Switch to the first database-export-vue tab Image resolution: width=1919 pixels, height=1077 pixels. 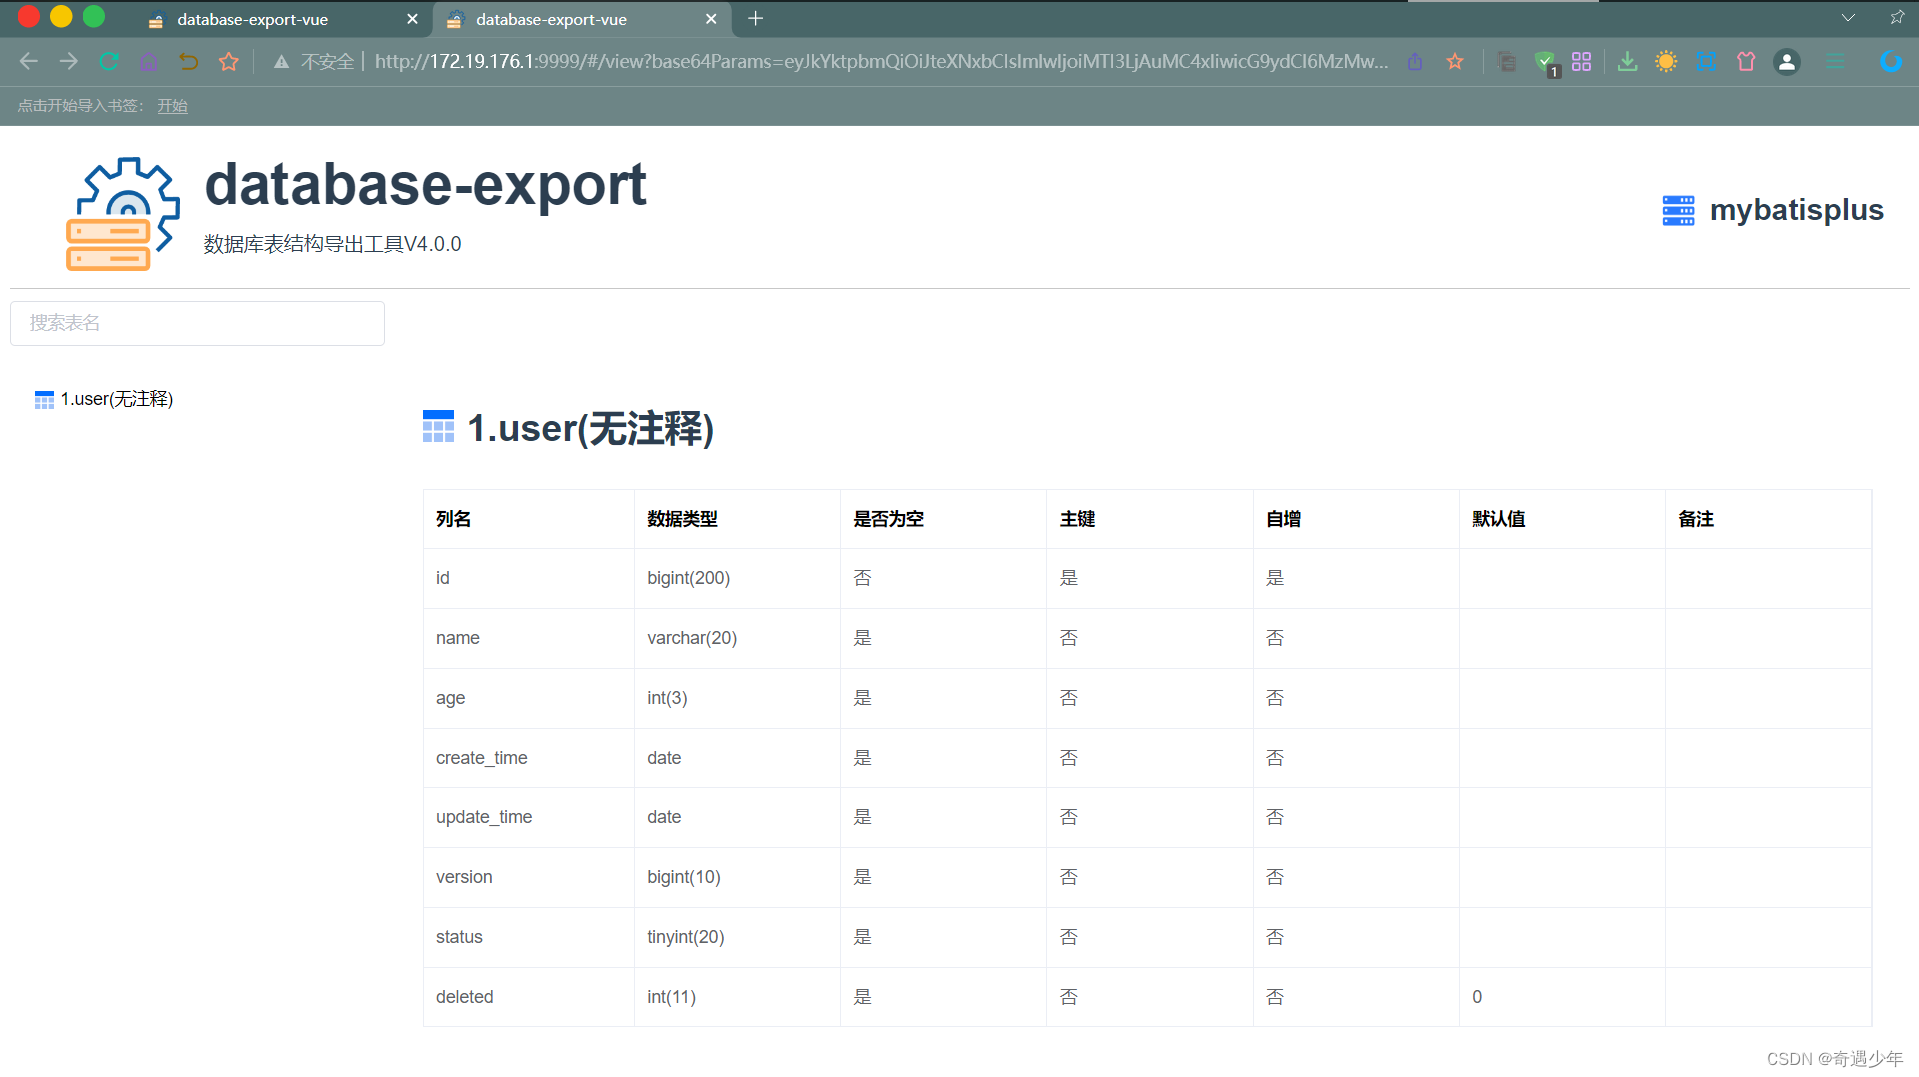point(280,19)
